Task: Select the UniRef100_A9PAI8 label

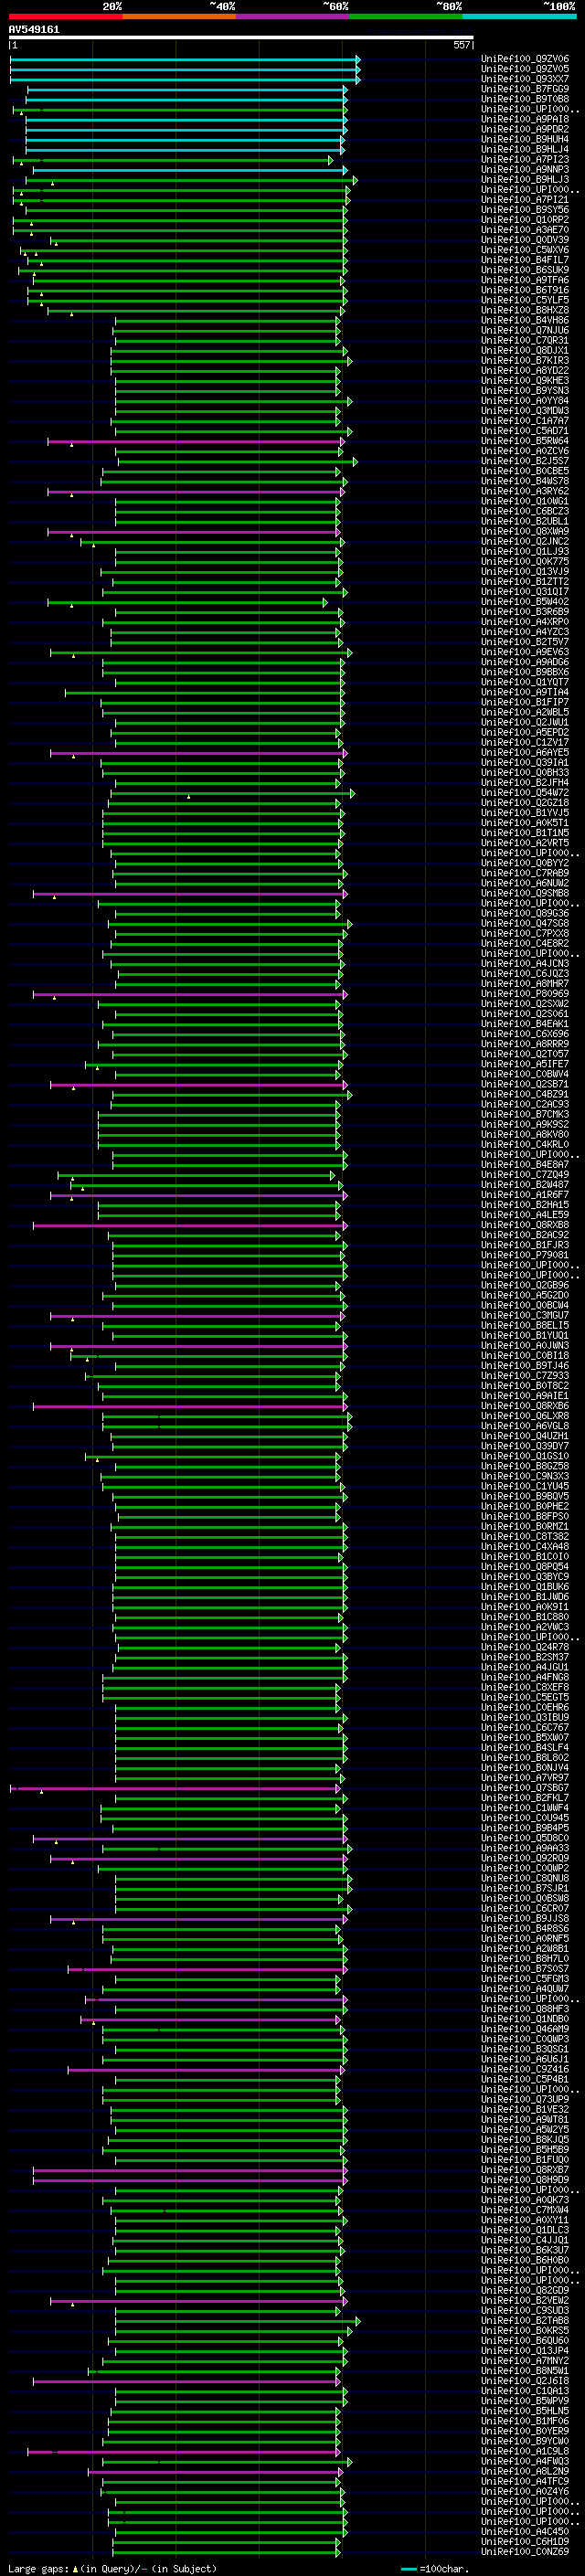Action: (525, 119)
